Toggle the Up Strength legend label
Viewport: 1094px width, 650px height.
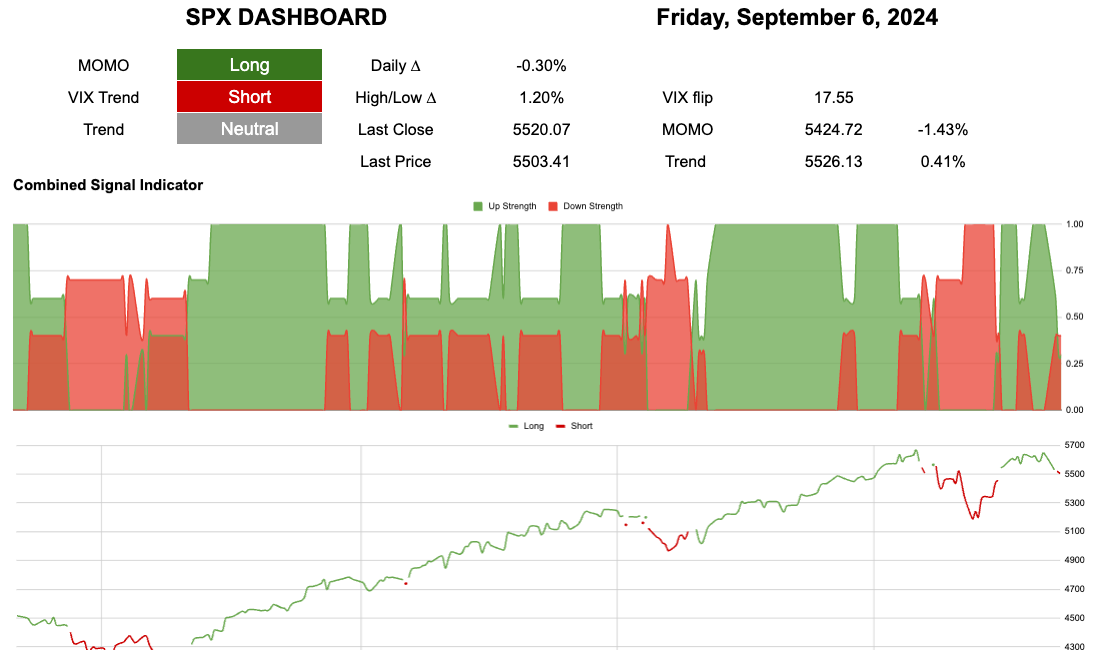tap(512, 206)
